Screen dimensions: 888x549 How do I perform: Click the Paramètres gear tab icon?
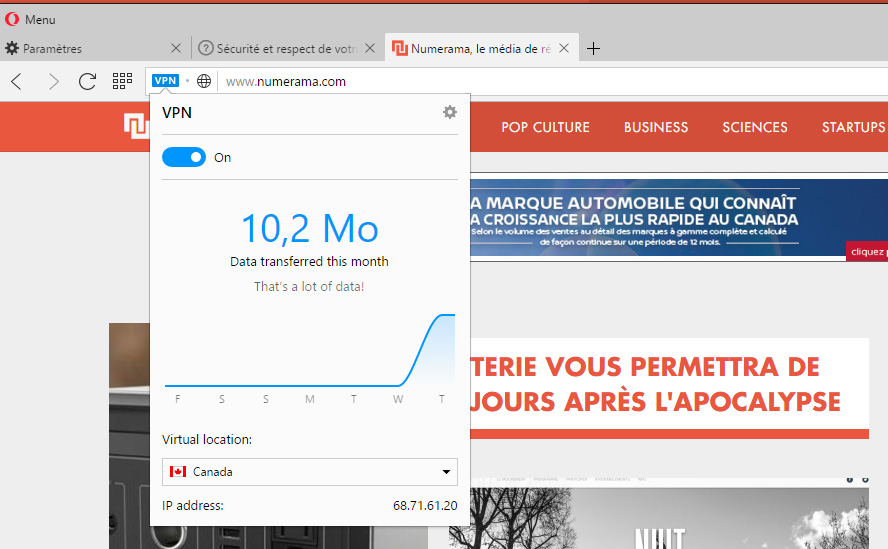(12, 49)
